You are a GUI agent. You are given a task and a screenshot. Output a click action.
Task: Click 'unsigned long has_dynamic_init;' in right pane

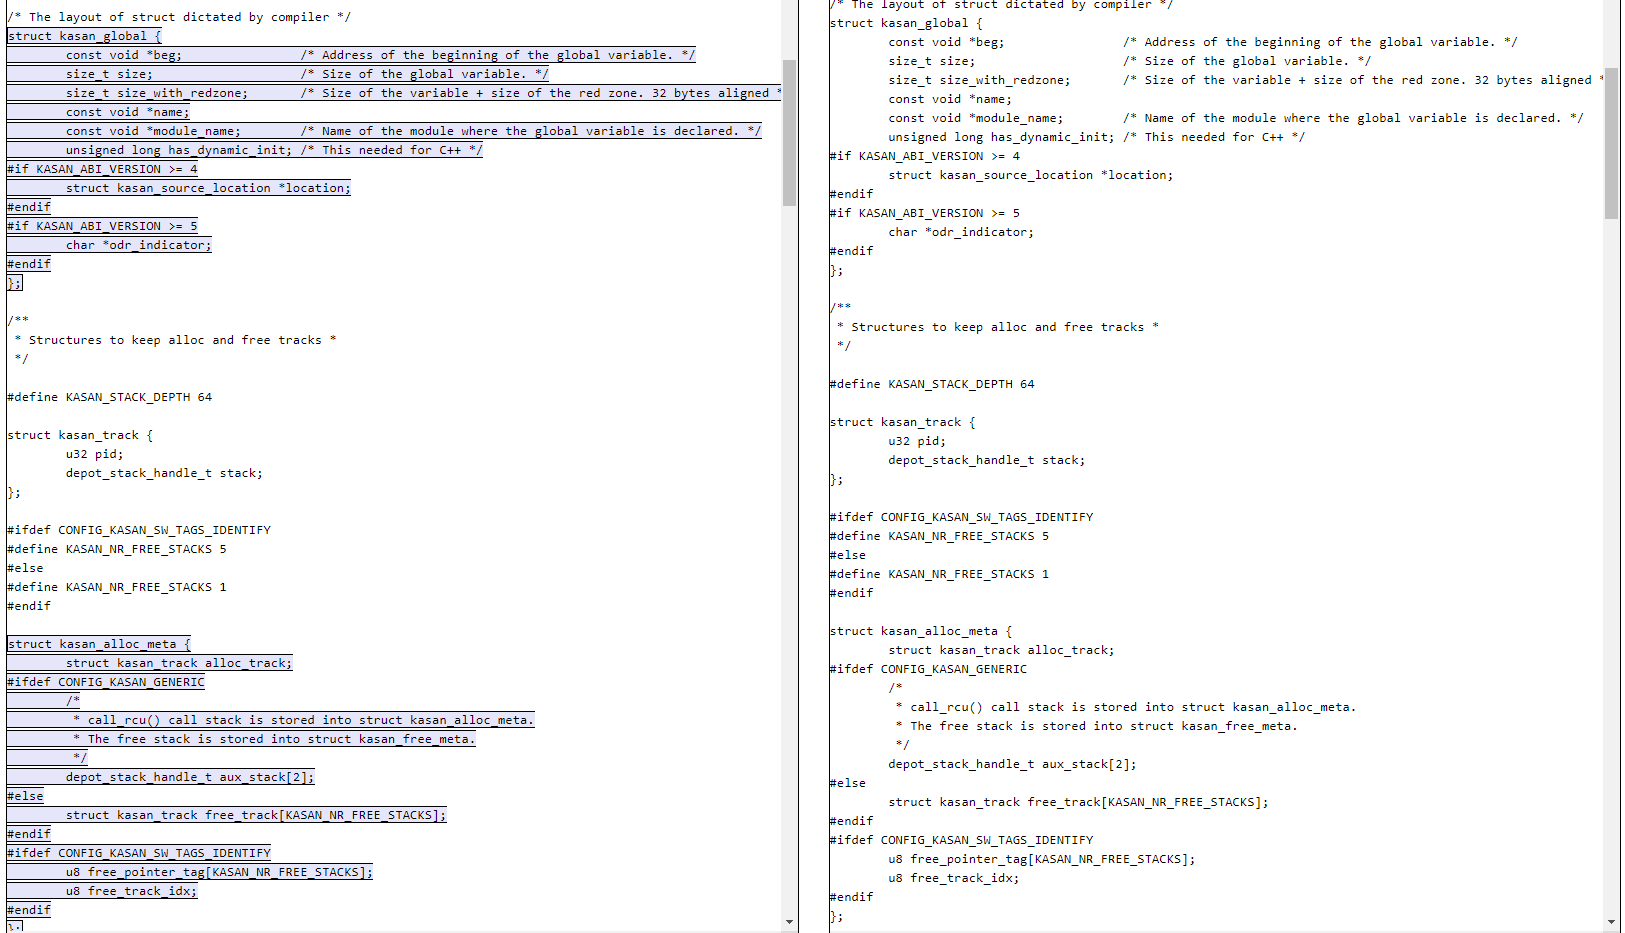1001,137
